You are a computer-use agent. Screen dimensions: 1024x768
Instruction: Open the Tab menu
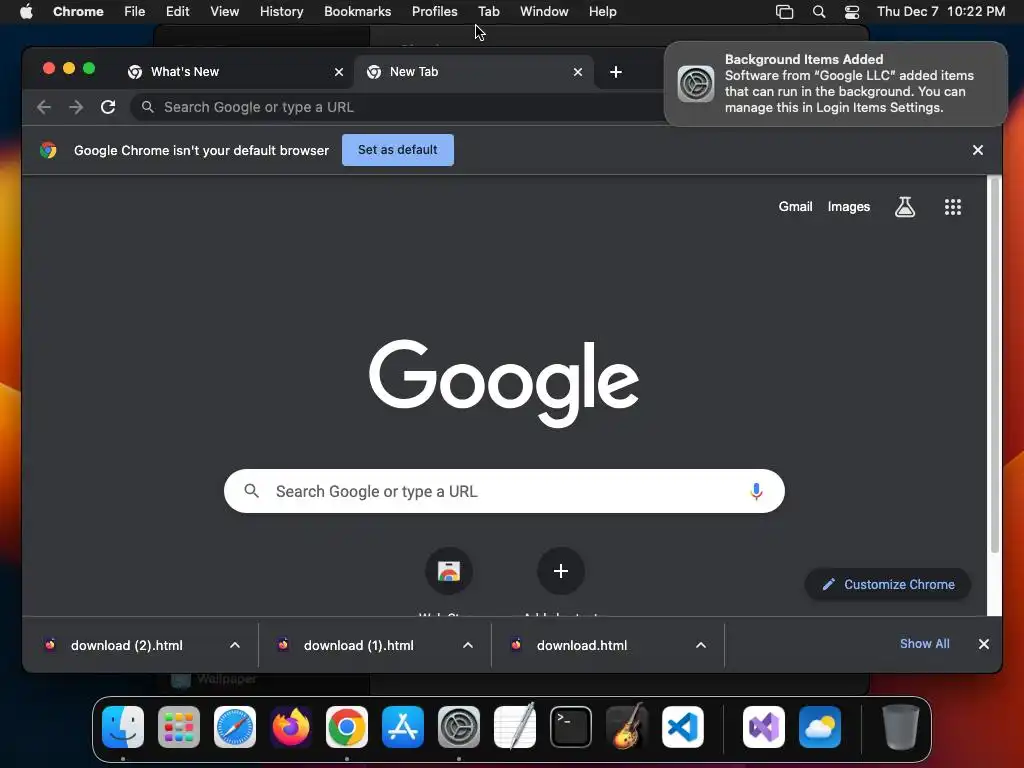(x=488, y=12)
